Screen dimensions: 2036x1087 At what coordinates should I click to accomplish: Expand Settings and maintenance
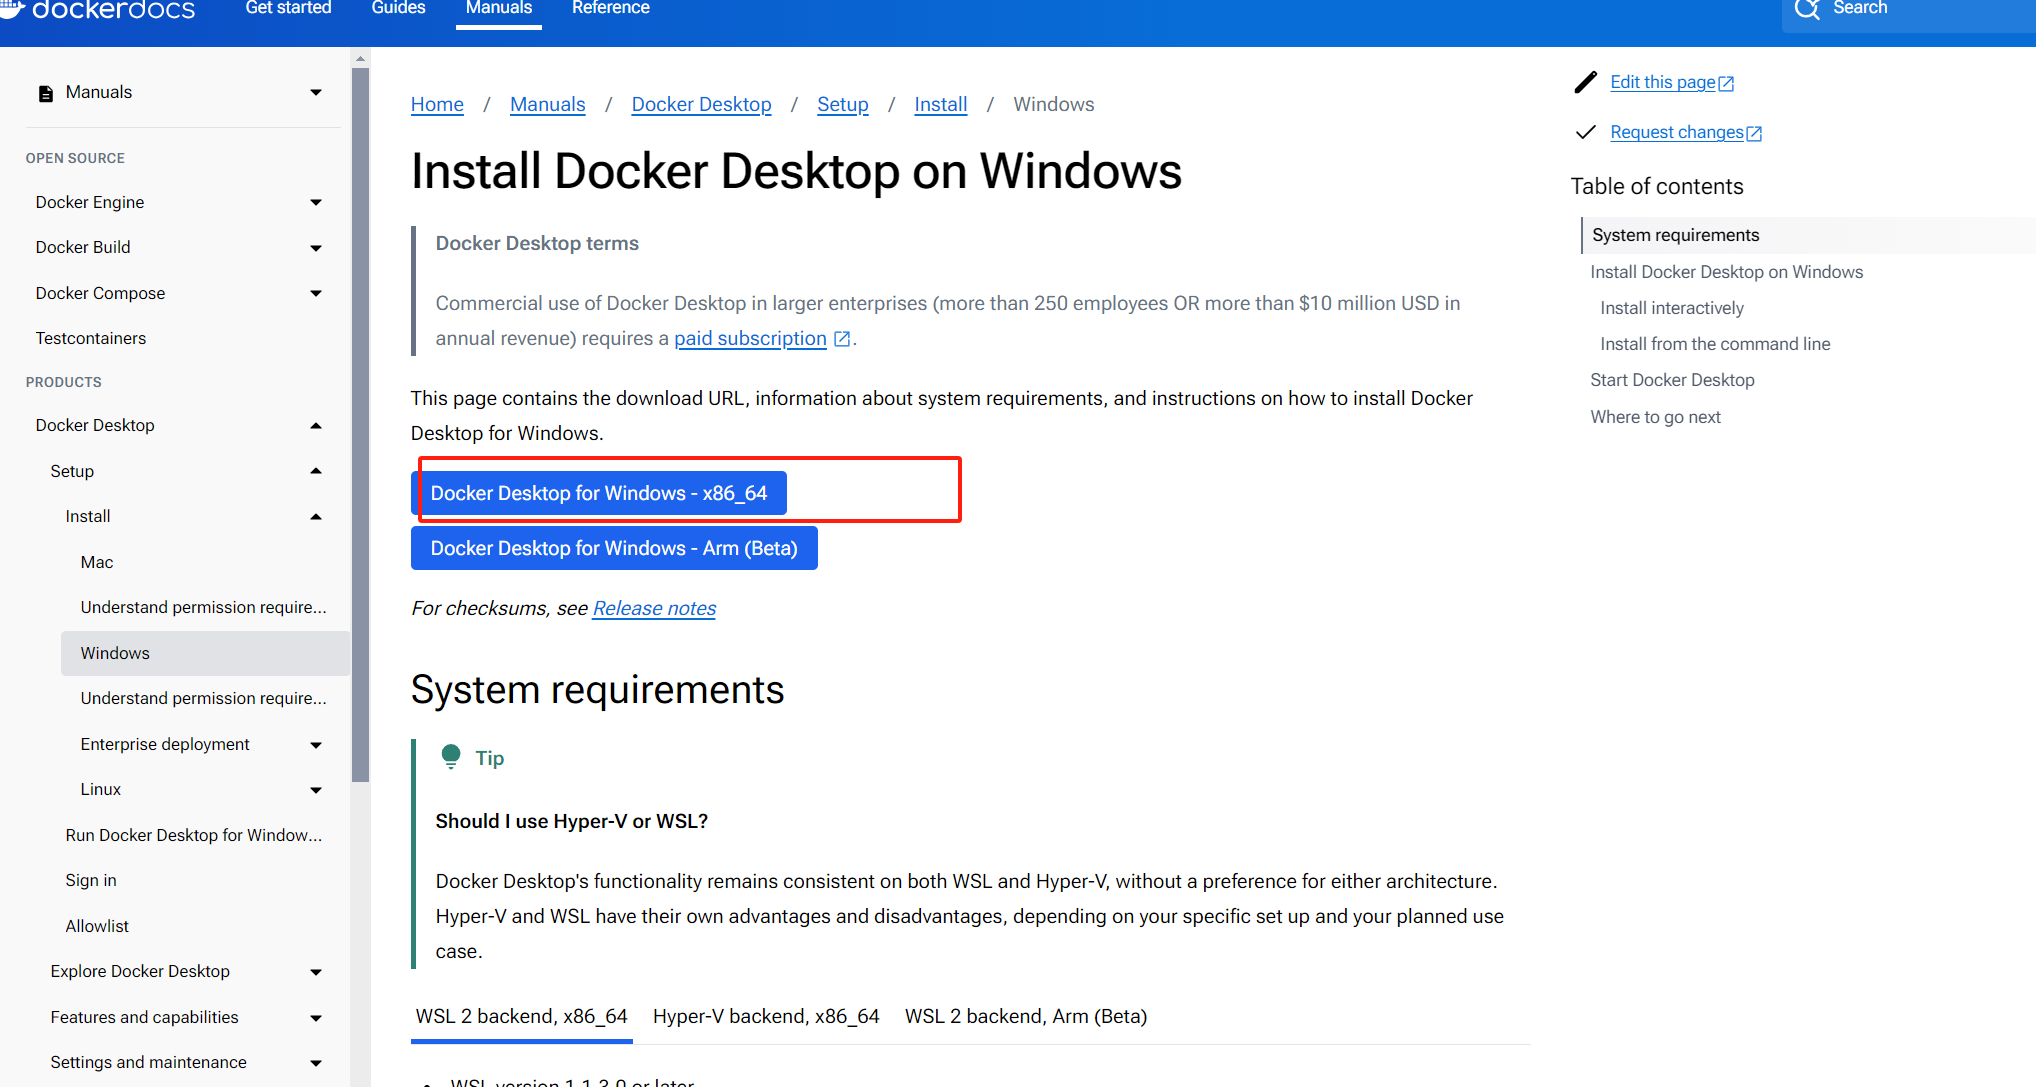click(x=316, y=1062)
